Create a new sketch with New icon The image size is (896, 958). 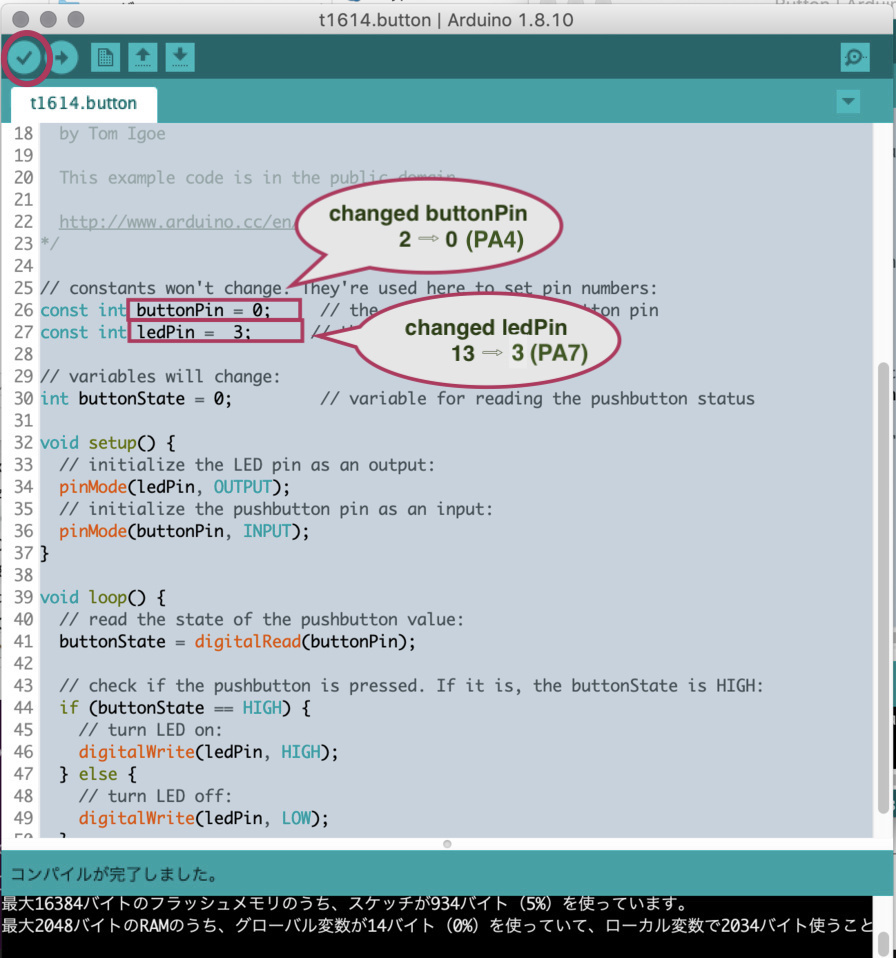105,57
